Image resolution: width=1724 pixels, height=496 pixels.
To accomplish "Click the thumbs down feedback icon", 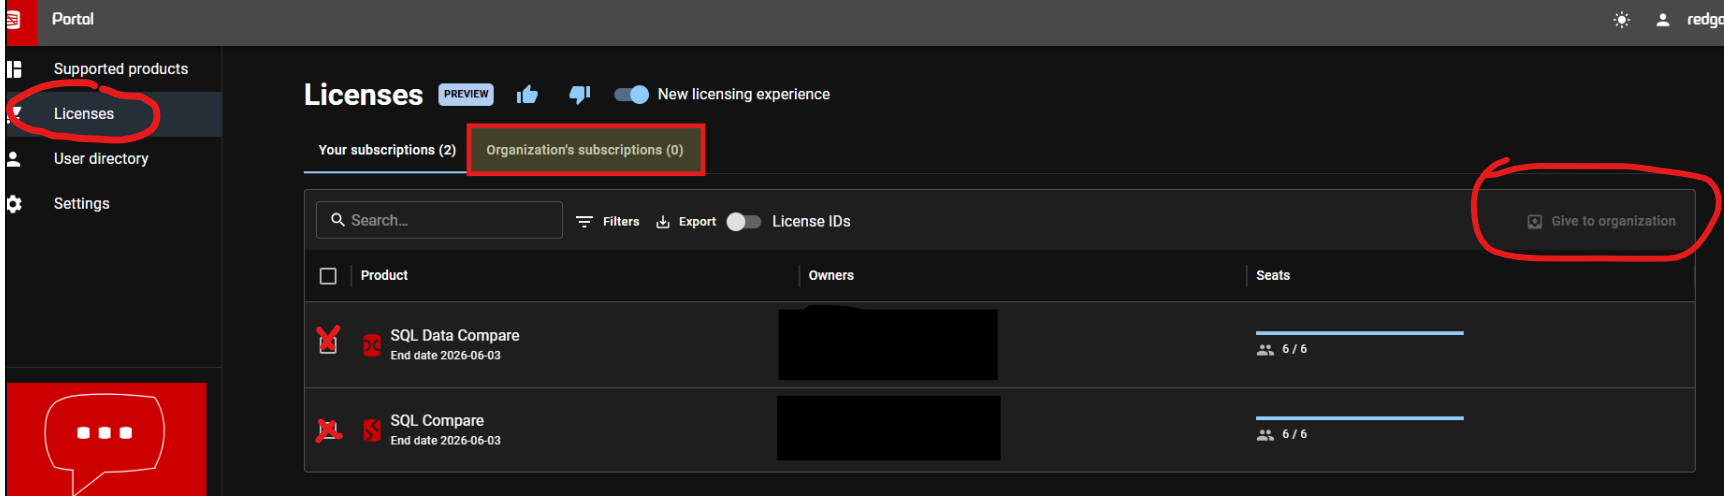I will pos(579,95).
